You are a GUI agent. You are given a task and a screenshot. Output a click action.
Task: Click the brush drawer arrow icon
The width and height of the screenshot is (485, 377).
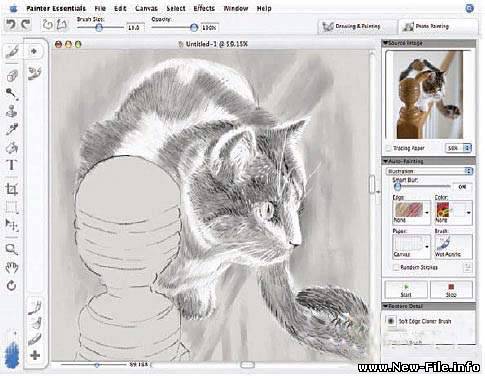tap(34, 51)
